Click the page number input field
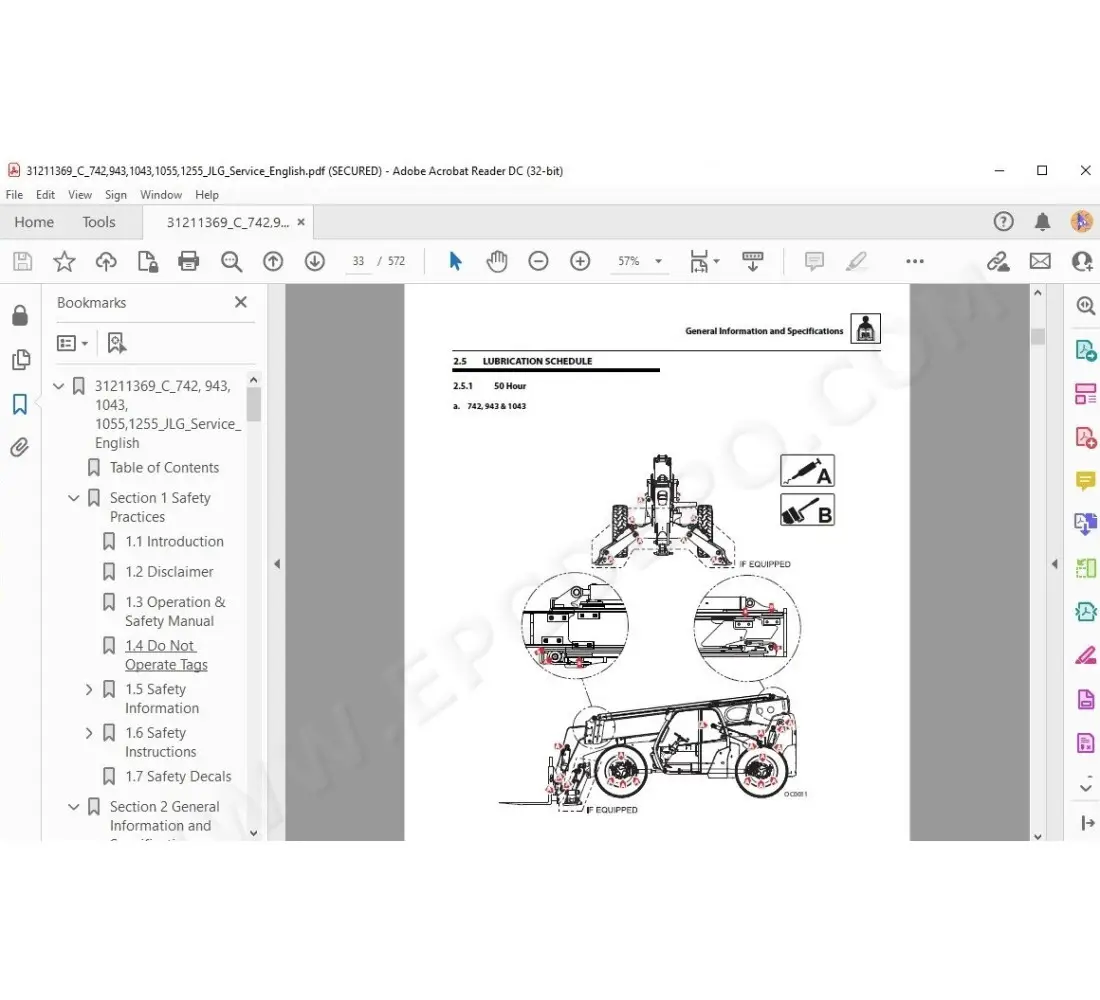 [x=358, y=261]
